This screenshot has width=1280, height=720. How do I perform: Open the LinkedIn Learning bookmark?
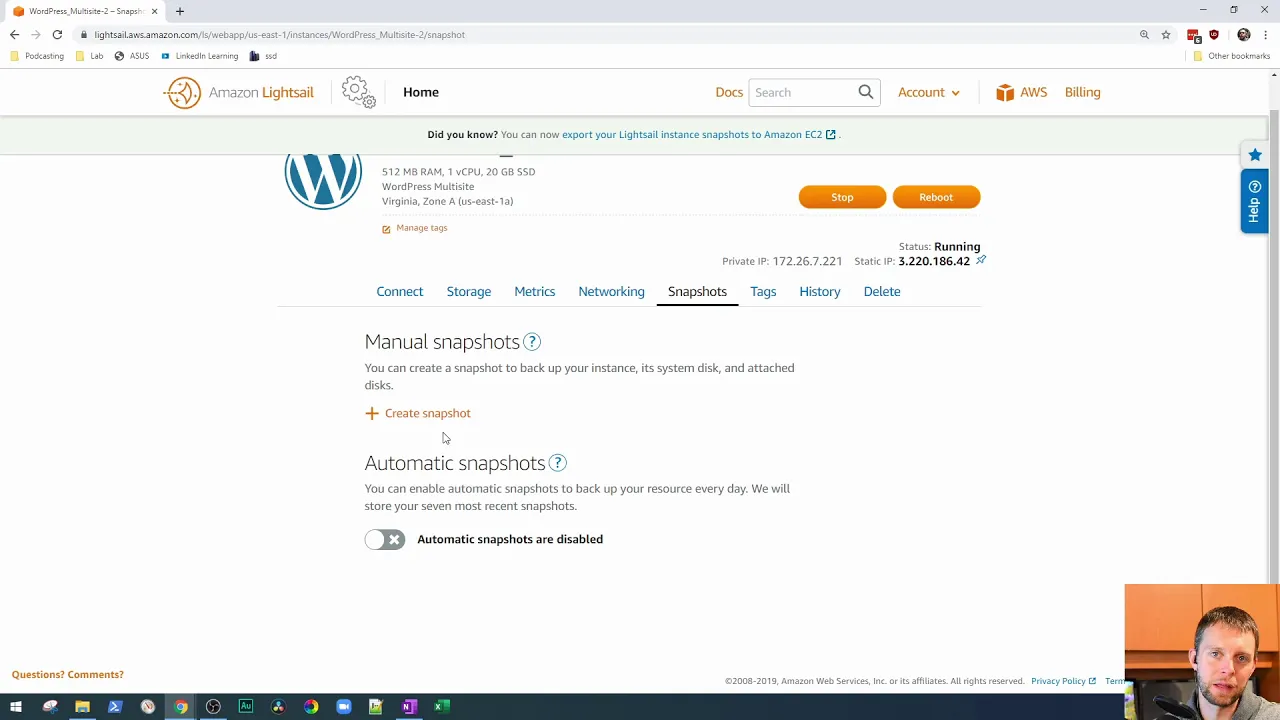tap(199, 56)
